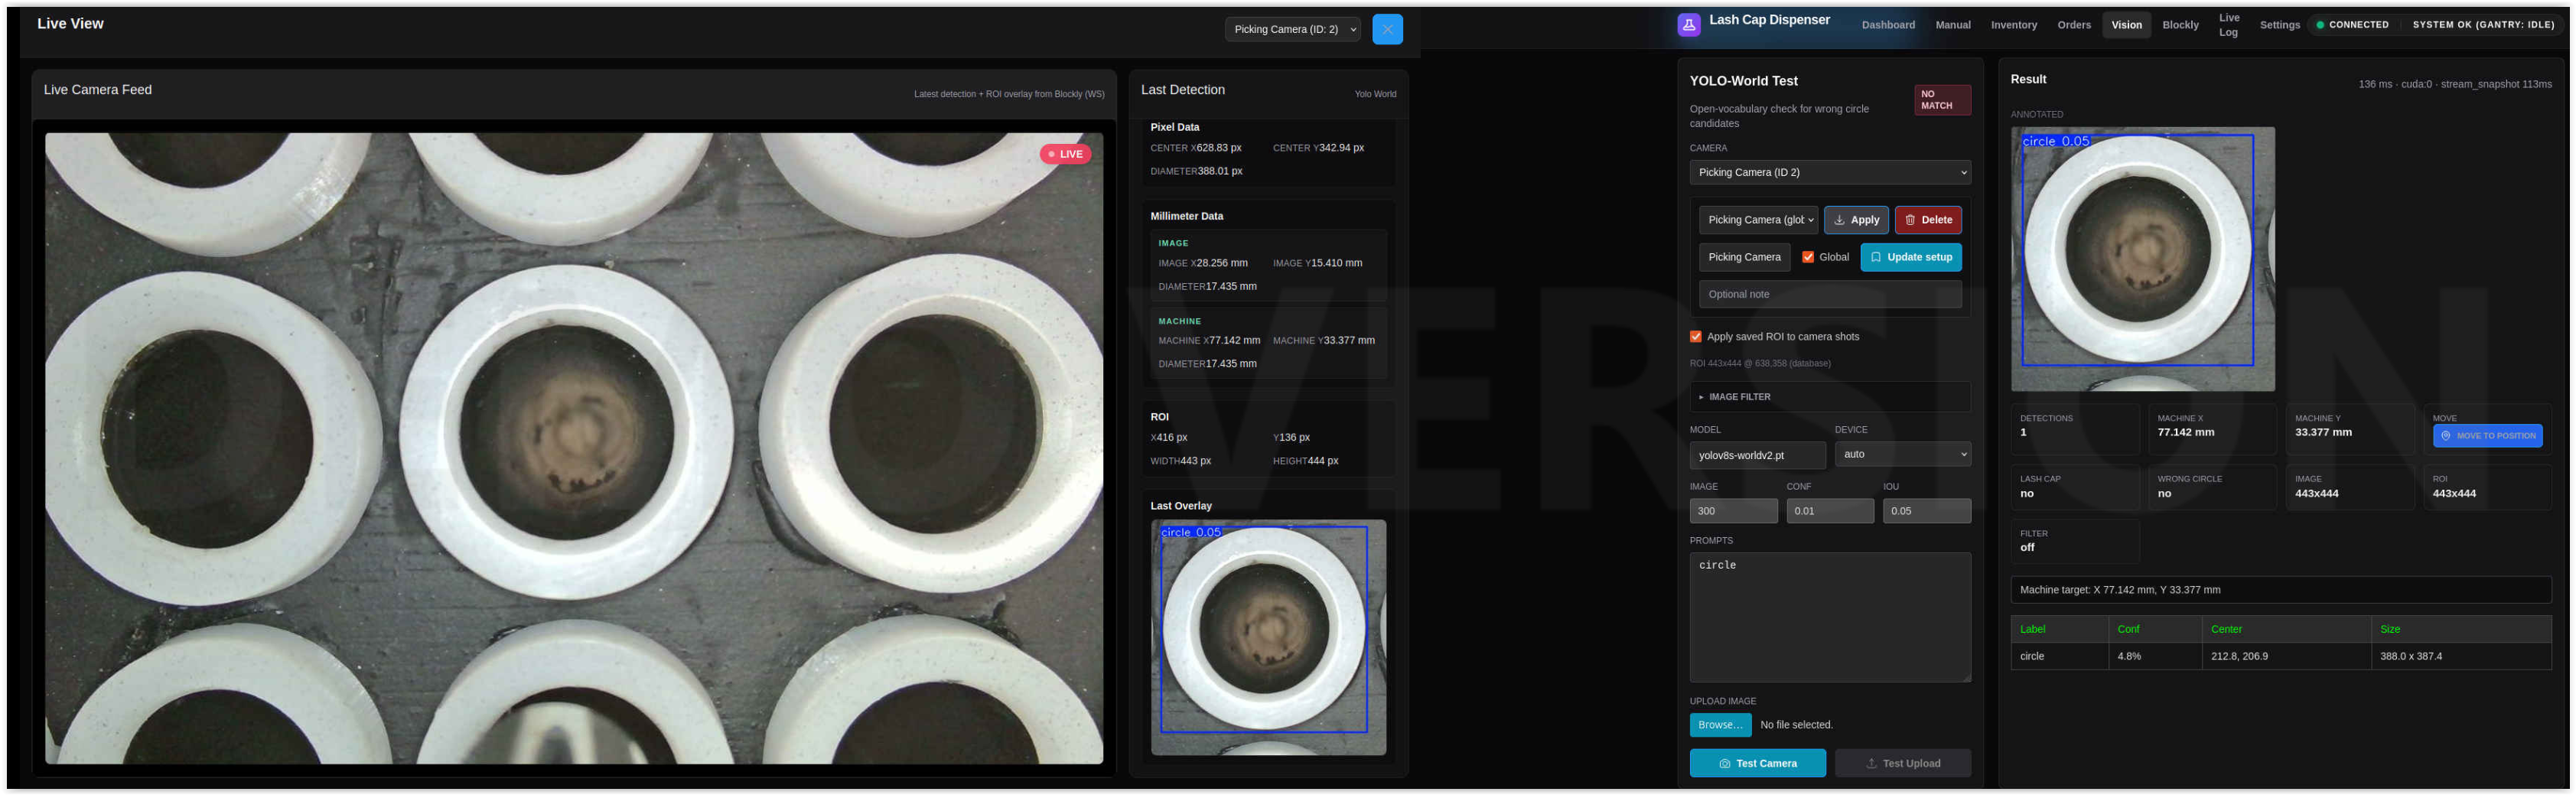Click the 4.8% confidence cell
The width and height of the screenshot is (2576, 795).
[2154, 657]
